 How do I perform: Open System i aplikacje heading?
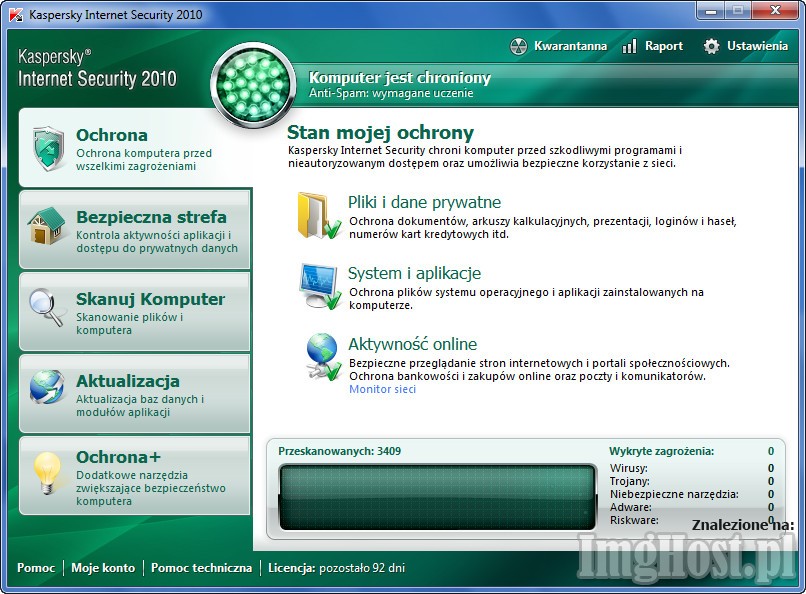414,273
